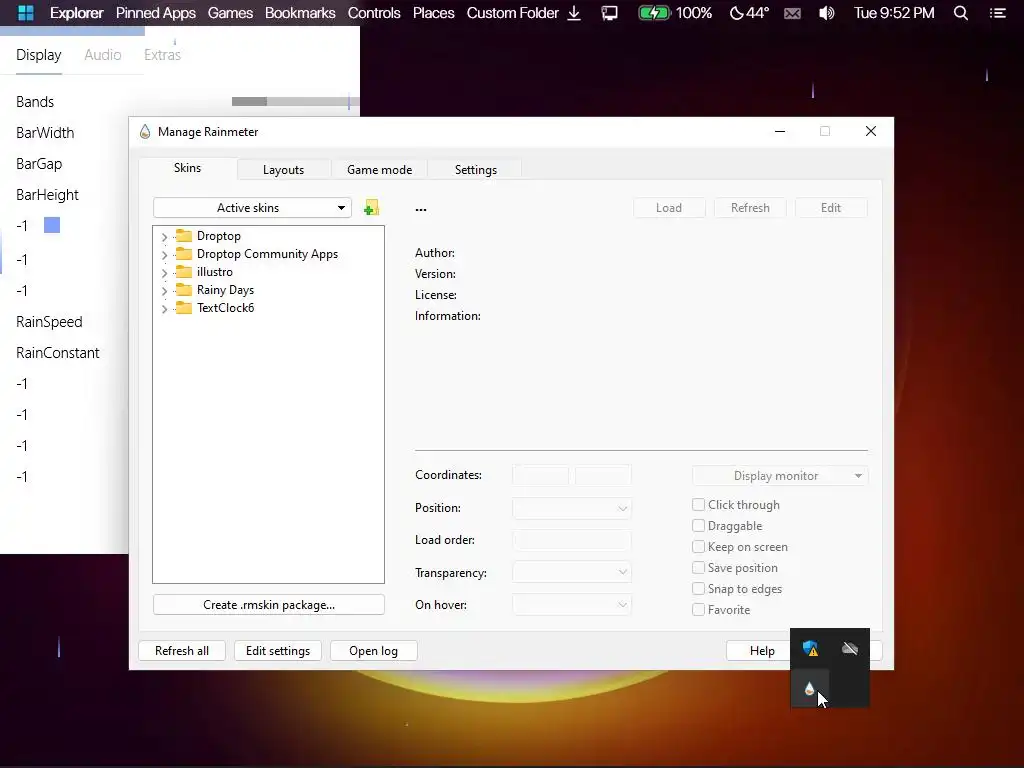The width and height of the screenshot is (1024, 768).
Task: Open the Custom Folder menu
Action: (x=513, y=13)
